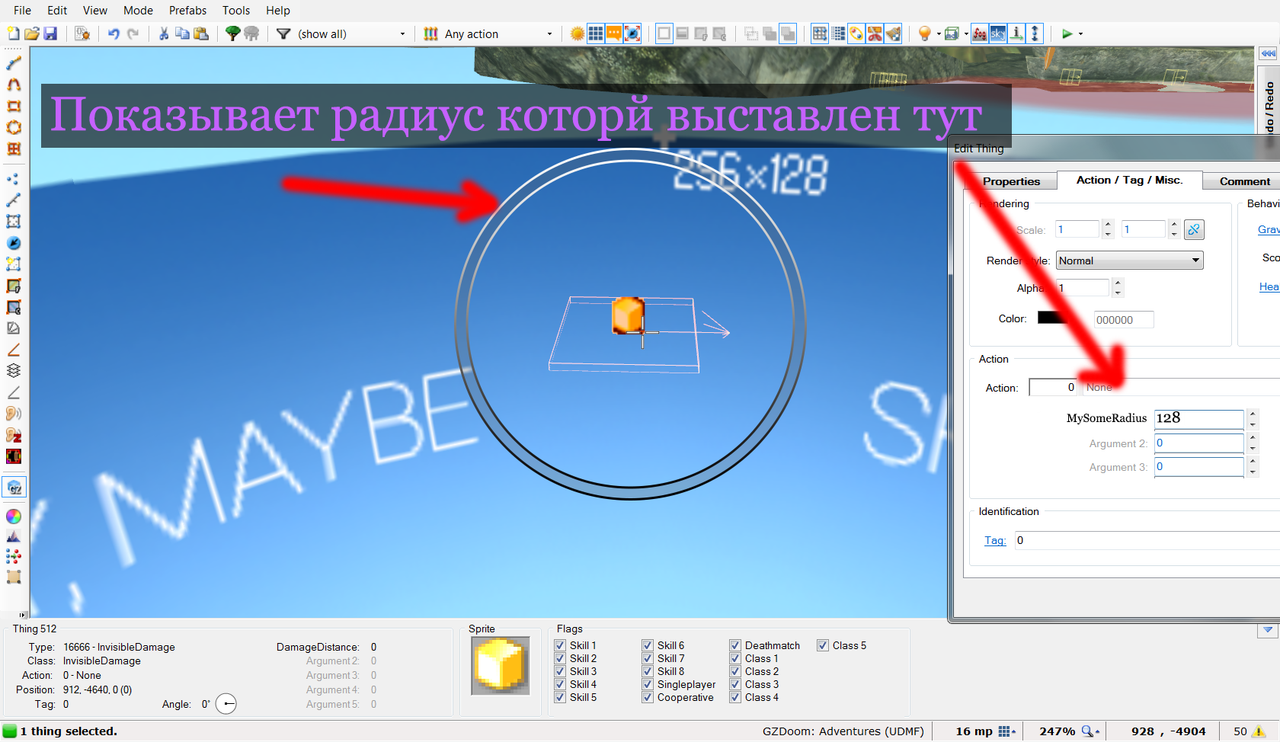The image size is (1280, 742).
Task: Click the clipboard Paste icon
Action: click(x=201, y=33)
